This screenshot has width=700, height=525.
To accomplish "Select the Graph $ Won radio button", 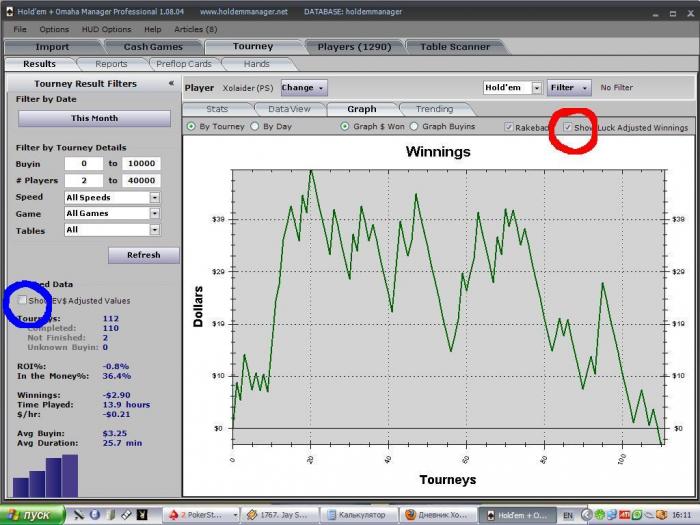I will [345, 126].
